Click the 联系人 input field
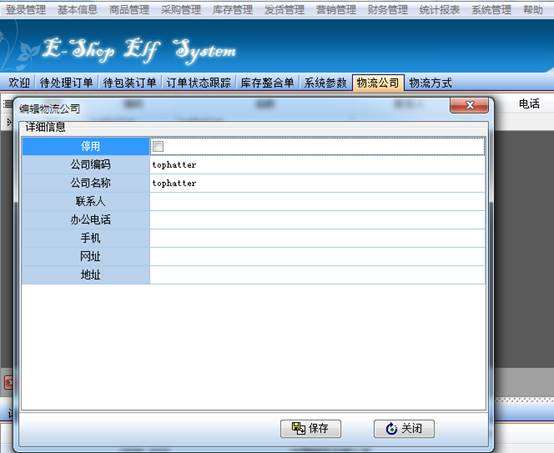554x453 pixels. [317, 201]
